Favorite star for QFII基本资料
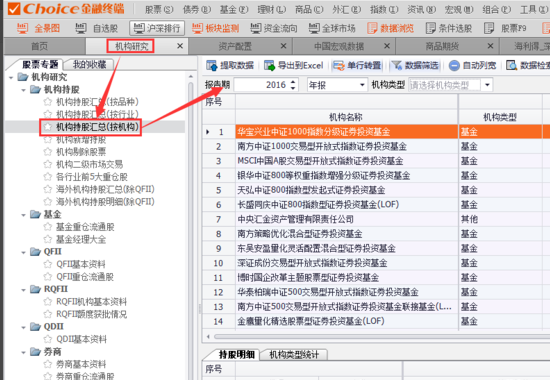The image size is (550, 380). [48, 264]
